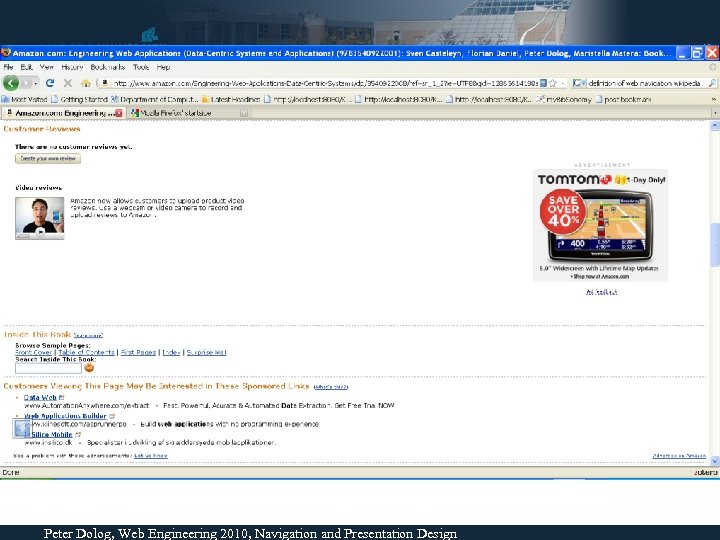Viewport: 720px width, 540px height.
Task: Open the Table of Contents link
Action: pos(86,352)
